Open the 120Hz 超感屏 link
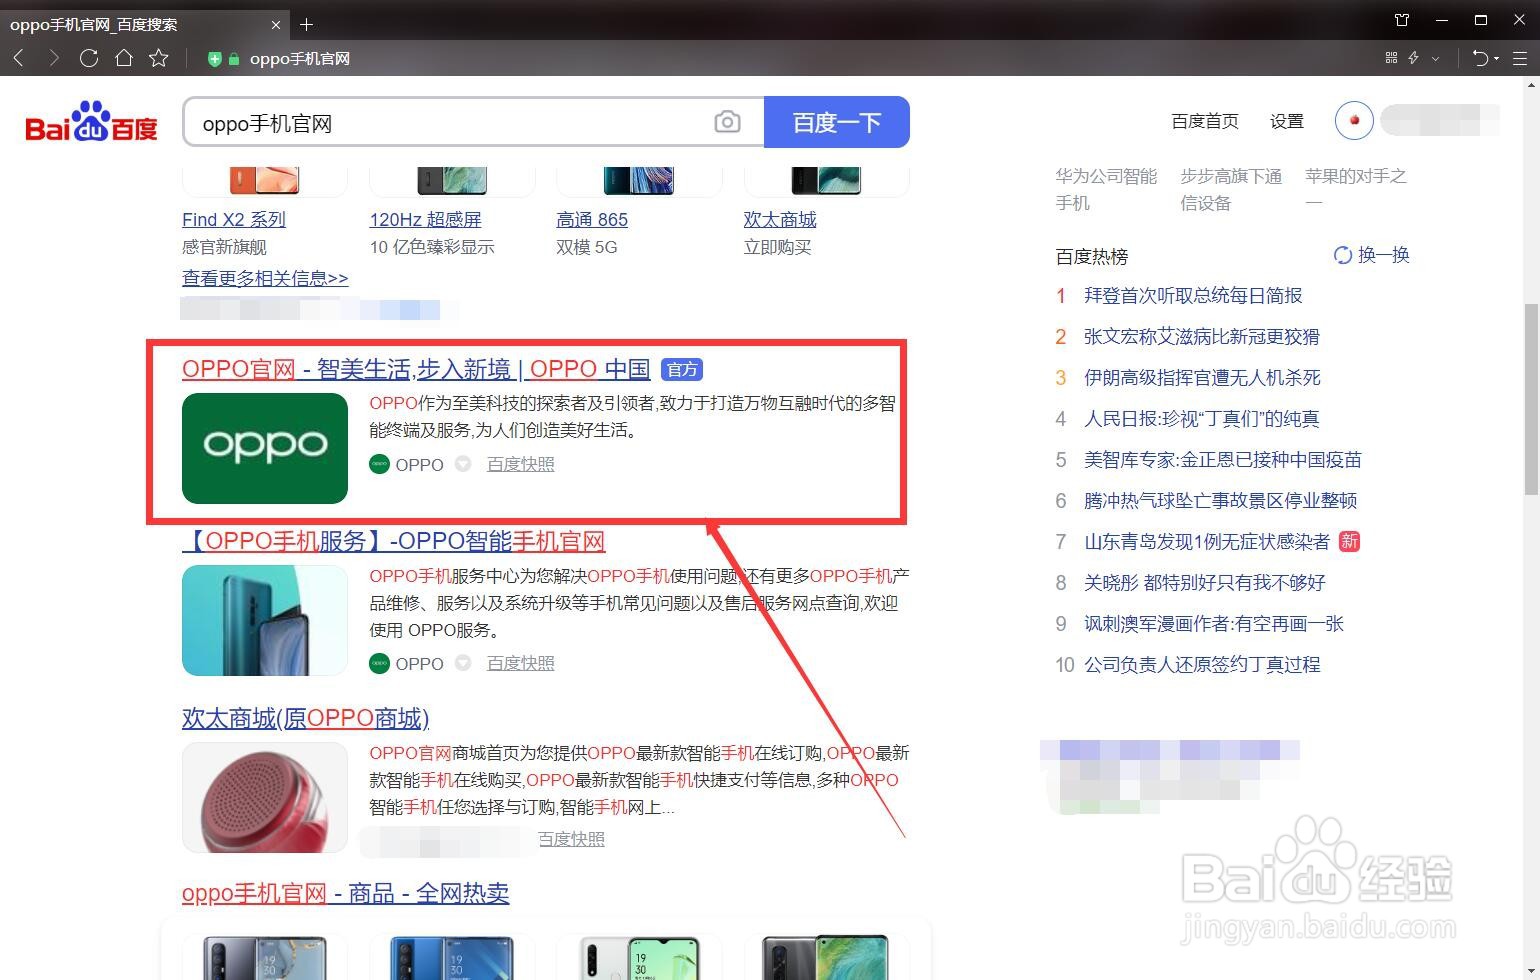The width and height of the screenshot is (1540, 980). (x=426, y=220)
